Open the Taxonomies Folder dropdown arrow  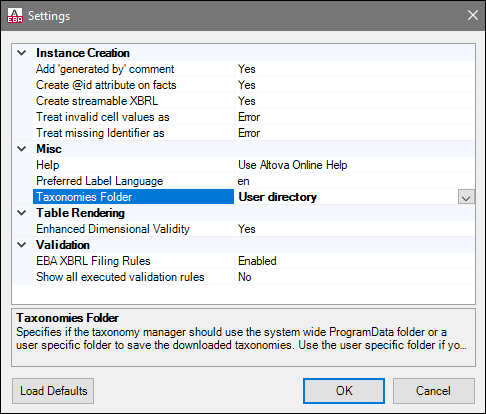466,197
